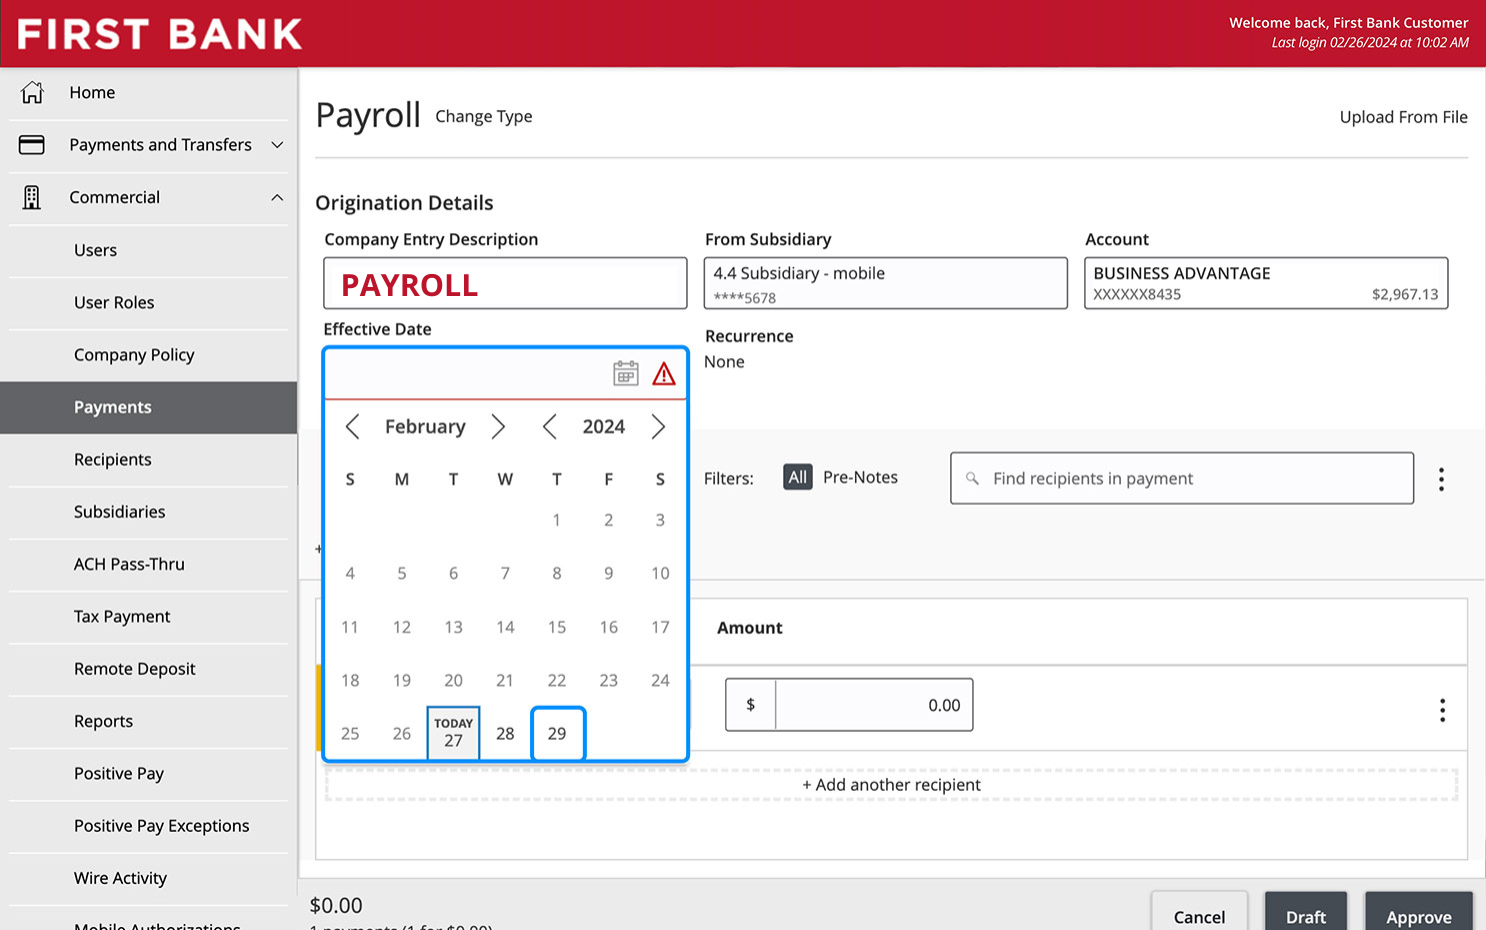Image resolution: width=1486 pixels, height=930 pixels.
Task: Click the Commercial building icon
Action: coord(32,197)
